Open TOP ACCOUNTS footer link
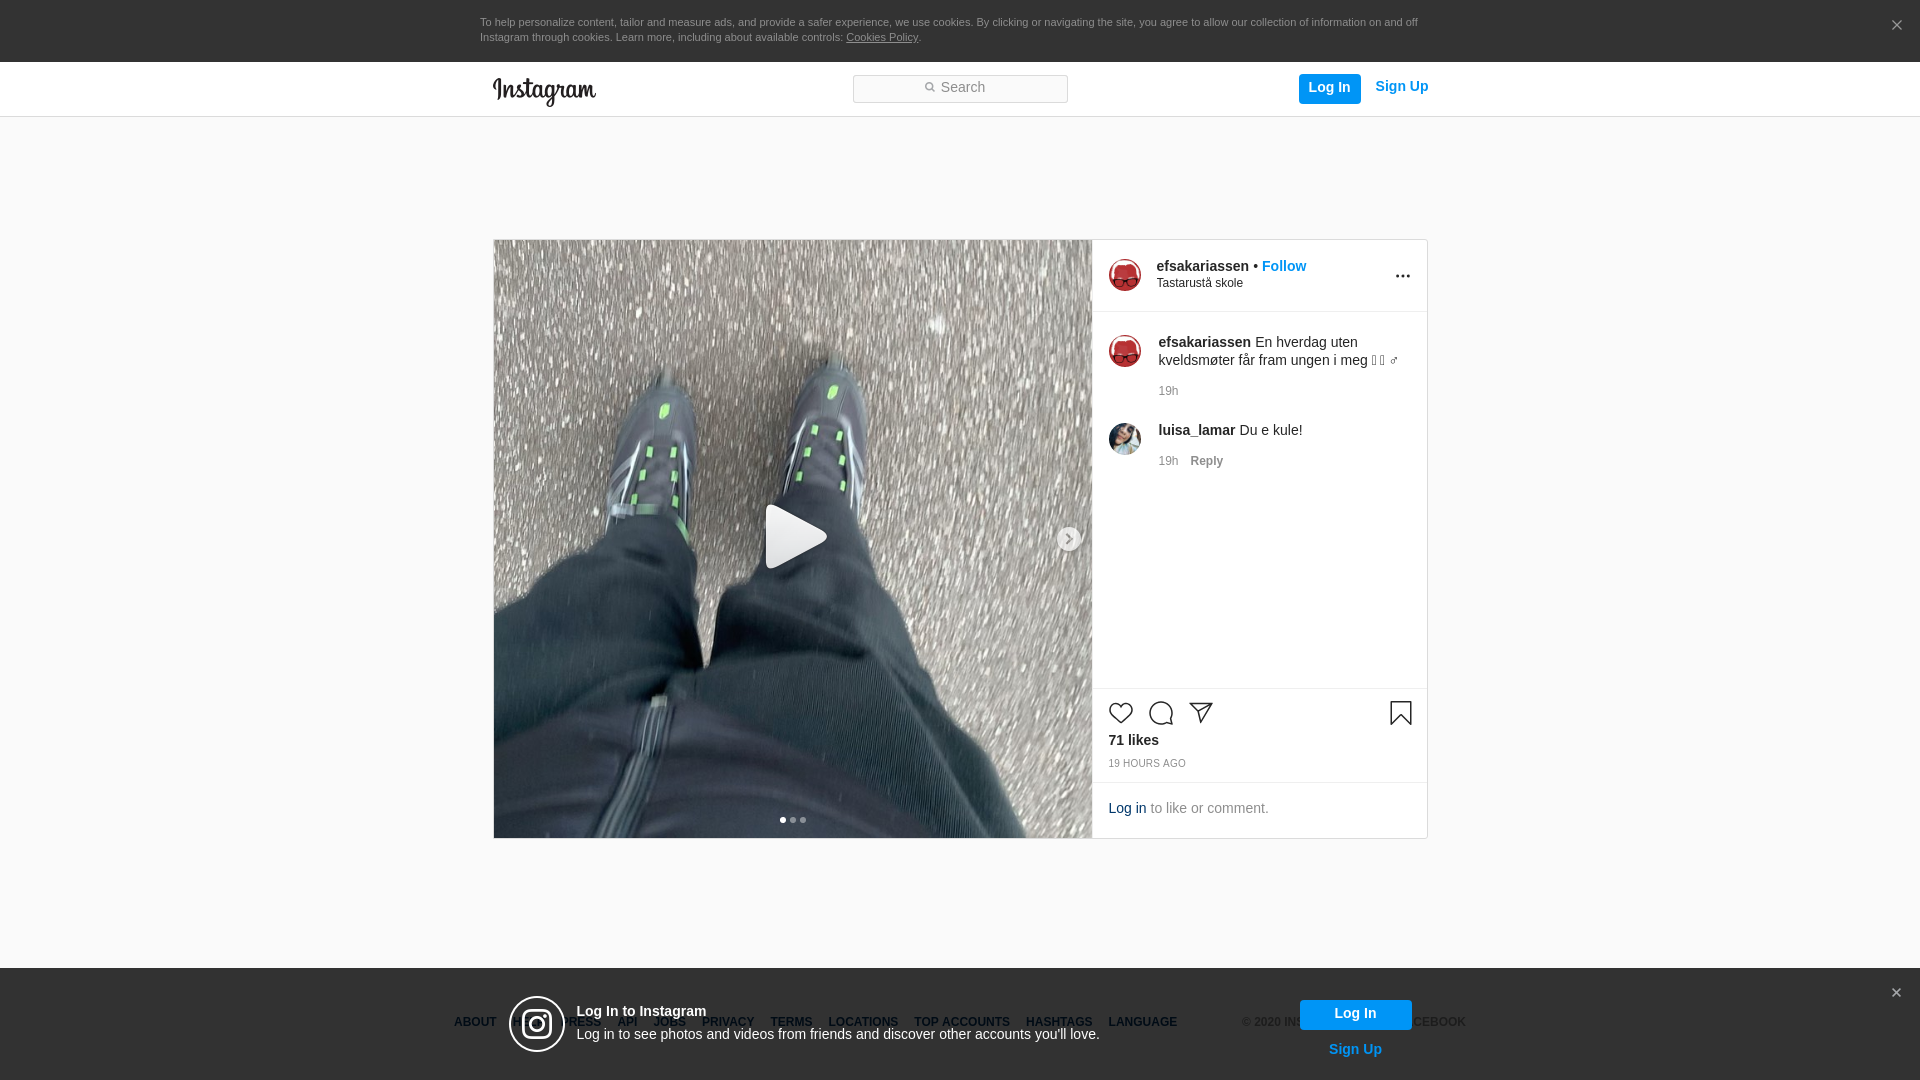Screen dimensions: 1920x1080 tap(961, 1022)
